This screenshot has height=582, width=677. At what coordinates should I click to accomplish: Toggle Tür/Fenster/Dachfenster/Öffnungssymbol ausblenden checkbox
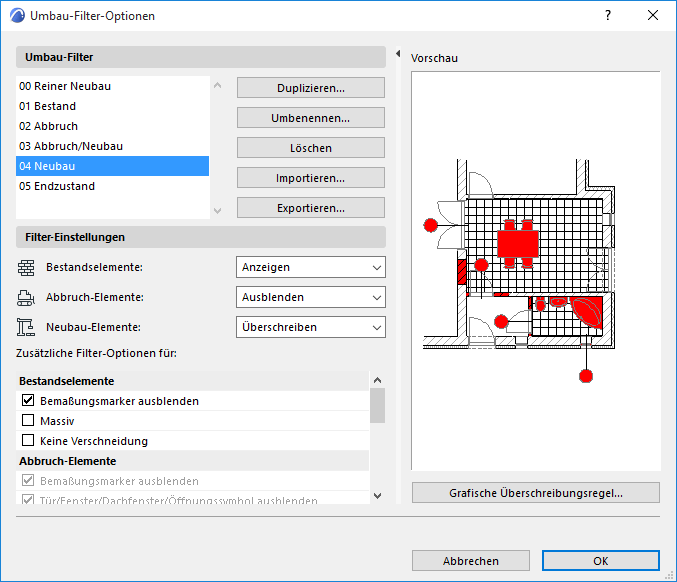point(28,500)
